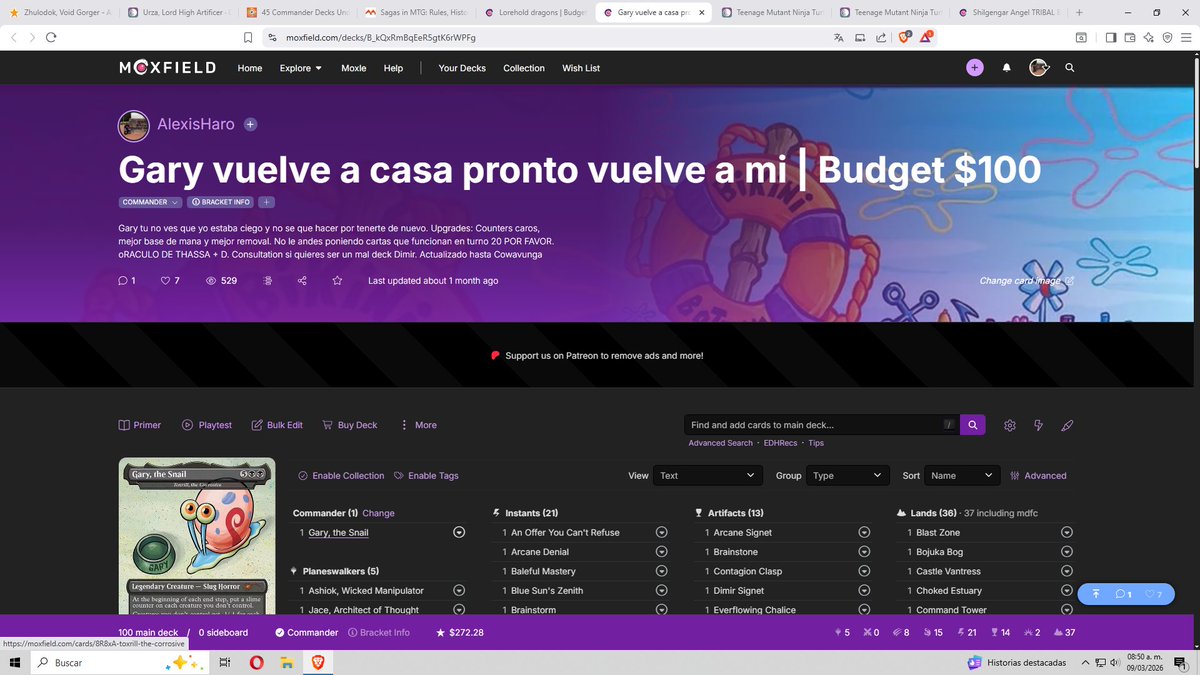Open Advanced Search link under search box
This screenshot has height=675, width=1200.
click(720, 443)
